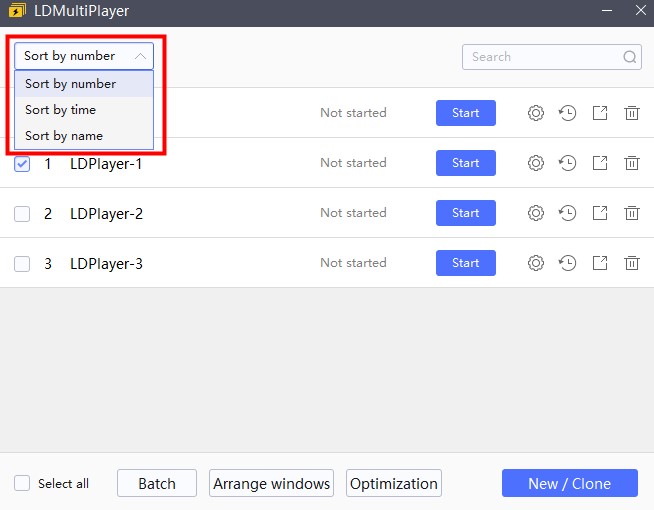The width and height of the screenshot is (654, 510).
Task: Click create shortcut icon for LDPlayer-1
Action: (x=600, y=163)
